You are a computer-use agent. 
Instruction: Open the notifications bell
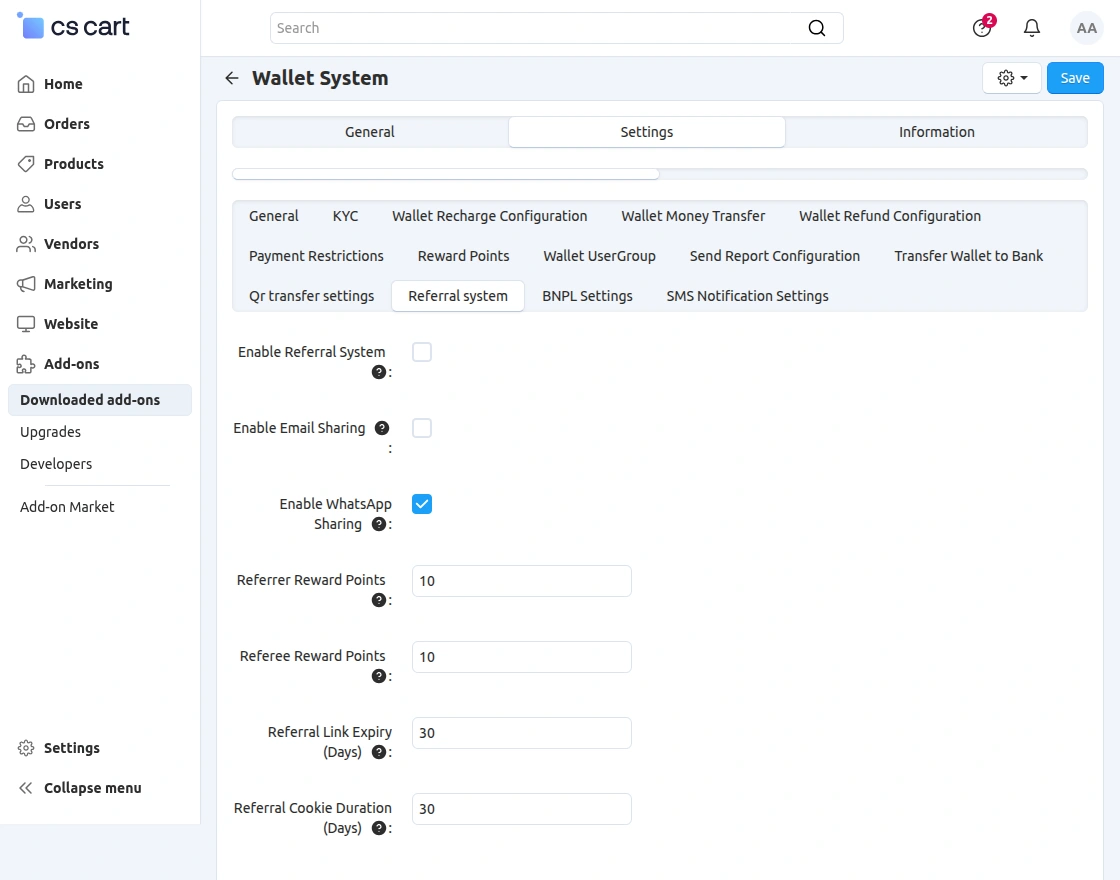[x=1031, y=28]
